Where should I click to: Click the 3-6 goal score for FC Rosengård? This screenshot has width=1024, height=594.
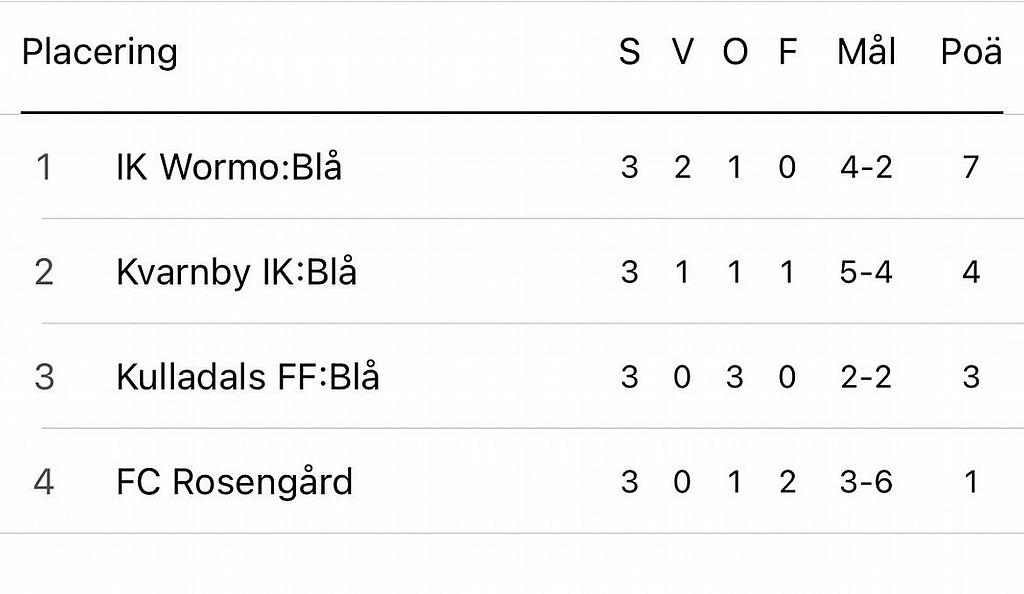(x=866, y=482)
